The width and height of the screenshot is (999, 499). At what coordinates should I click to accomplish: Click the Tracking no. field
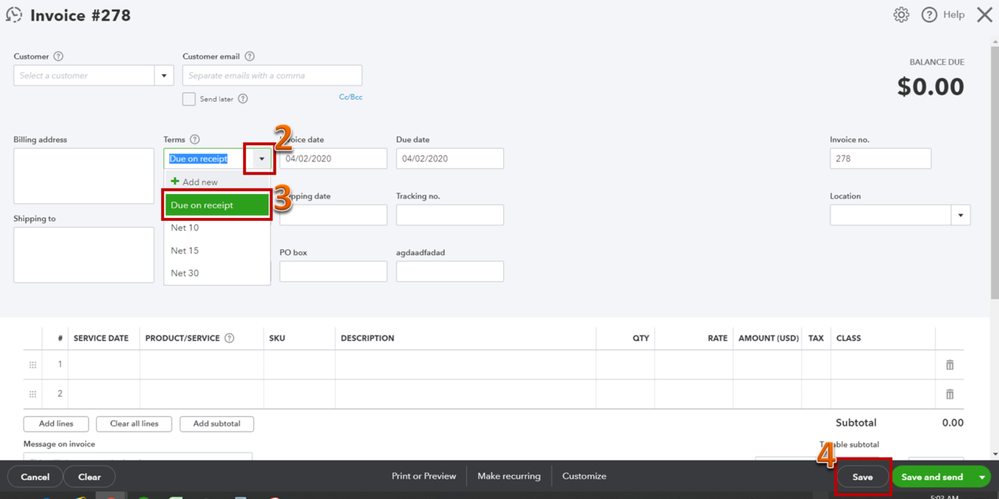pos(450,215)
